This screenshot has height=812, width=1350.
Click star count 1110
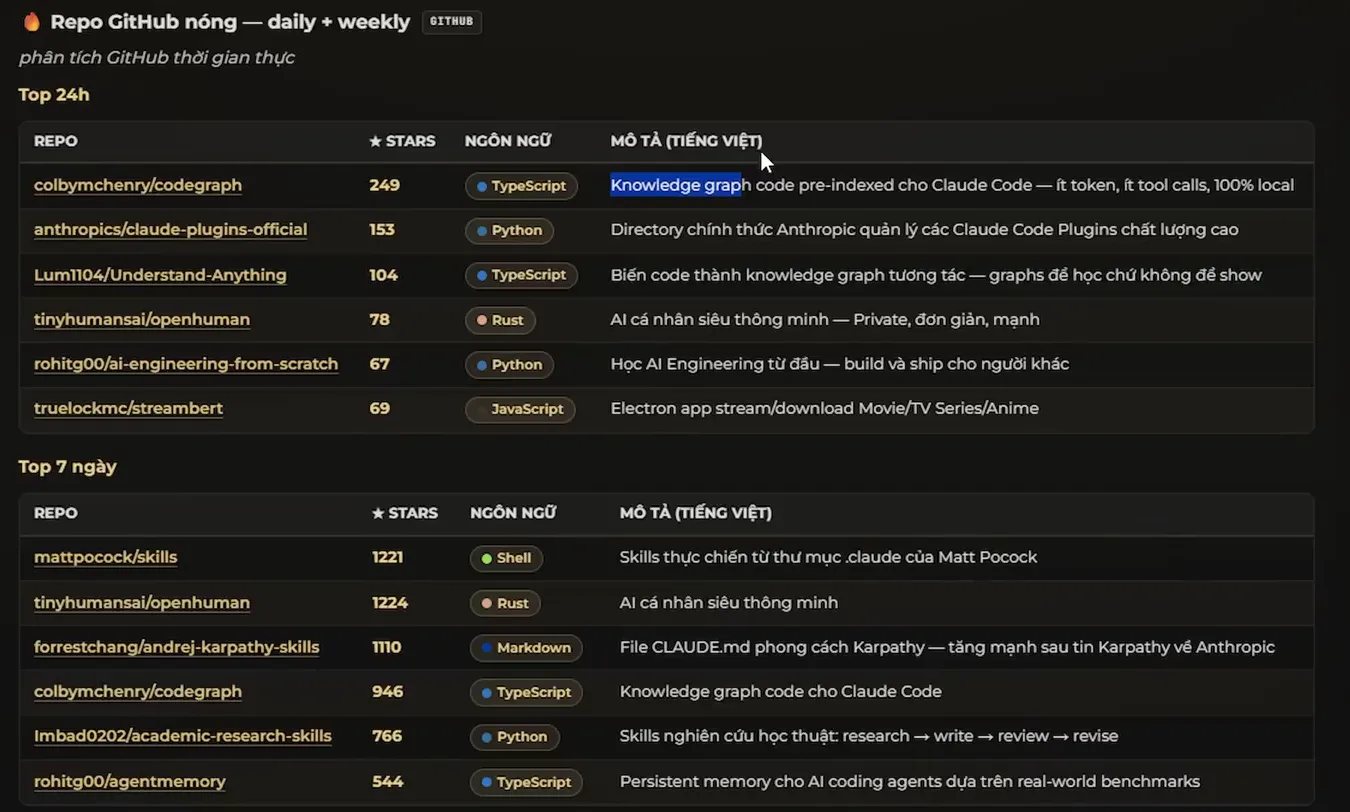(x=386, y=647)
